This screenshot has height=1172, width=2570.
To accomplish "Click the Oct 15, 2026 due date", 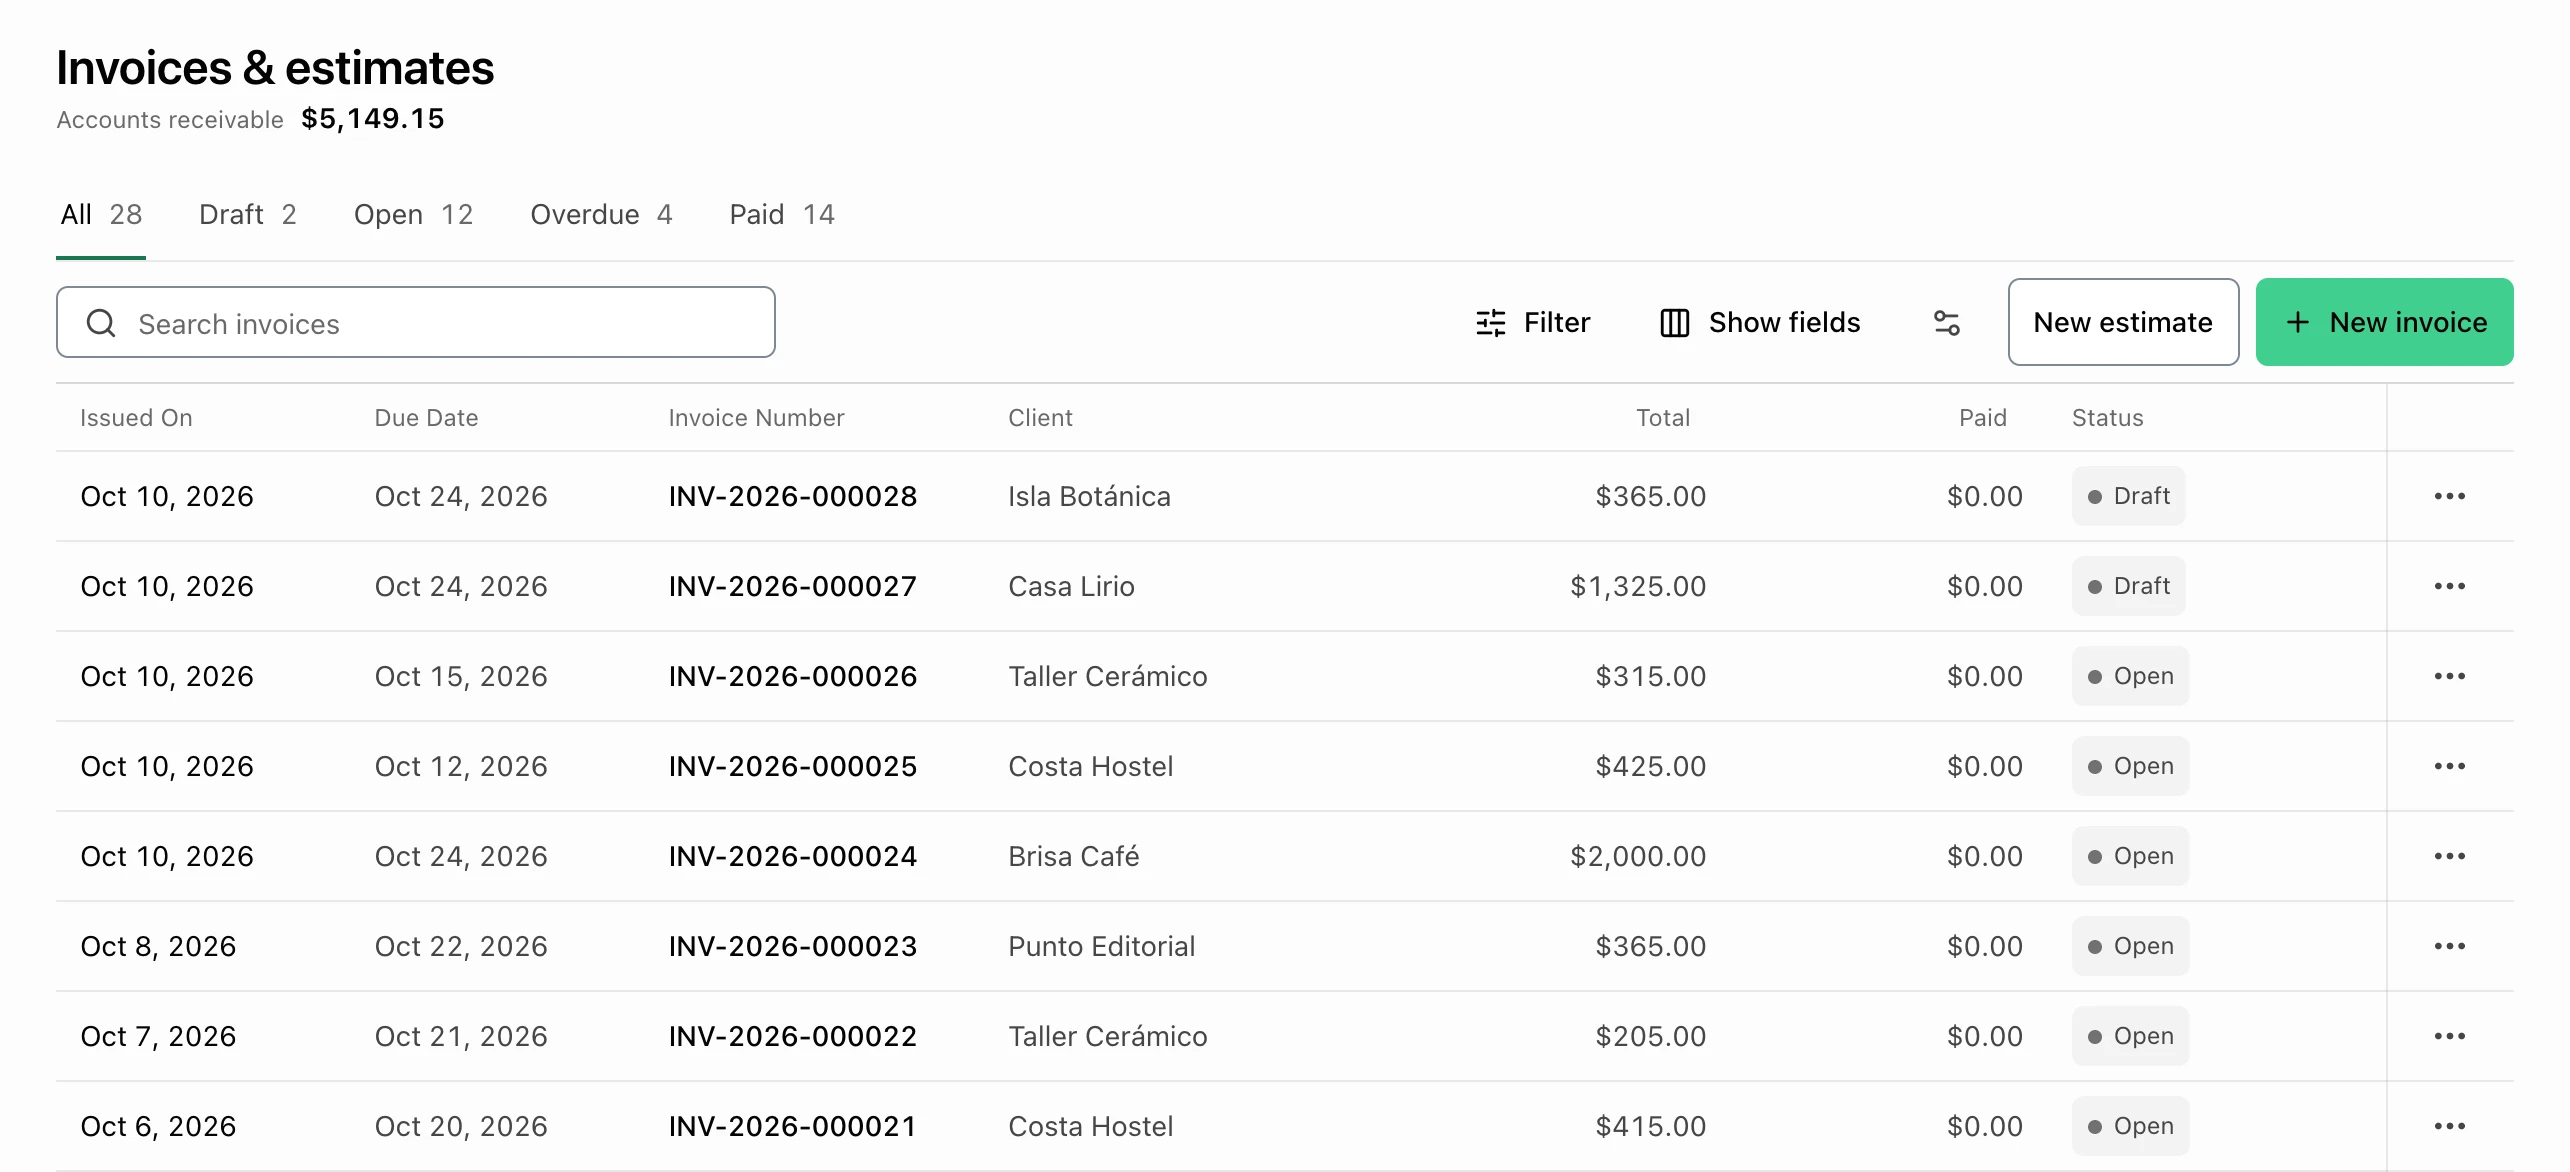I will click(461, 676).
